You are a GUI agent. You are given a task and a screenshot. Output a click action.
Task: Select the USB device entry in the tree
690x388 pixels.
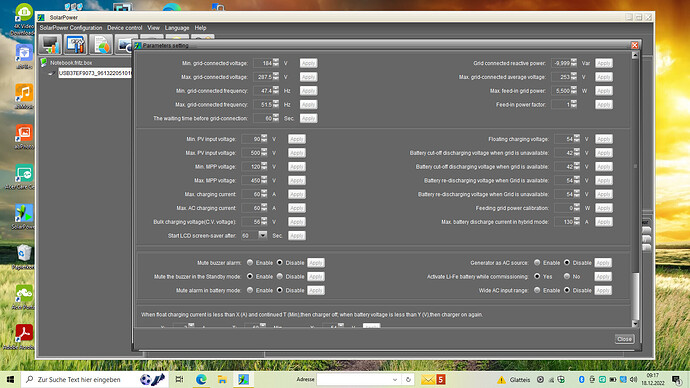click(95, 73)
